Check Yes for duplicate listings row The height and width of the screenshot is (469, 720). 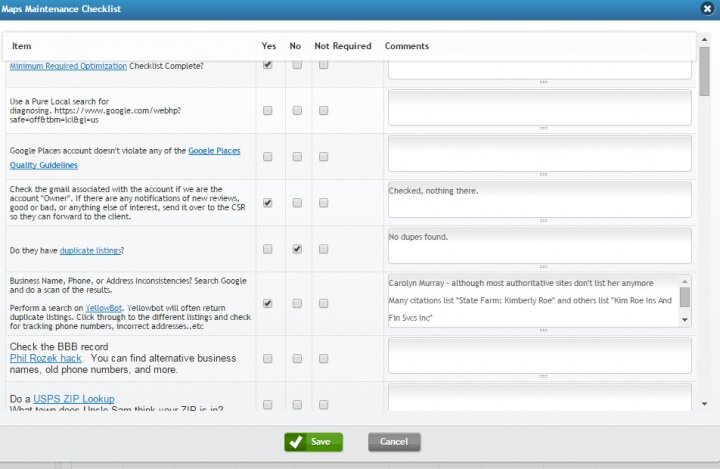click(267, 249)
